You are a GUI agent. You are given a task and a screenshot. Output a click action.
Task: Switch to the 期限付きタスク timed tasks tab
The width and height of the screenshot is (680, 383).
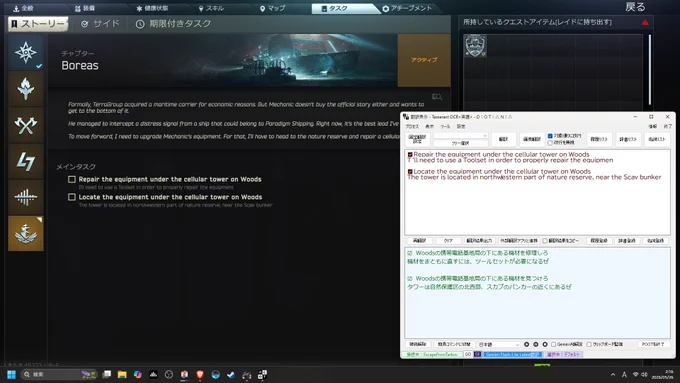(173, 24)
